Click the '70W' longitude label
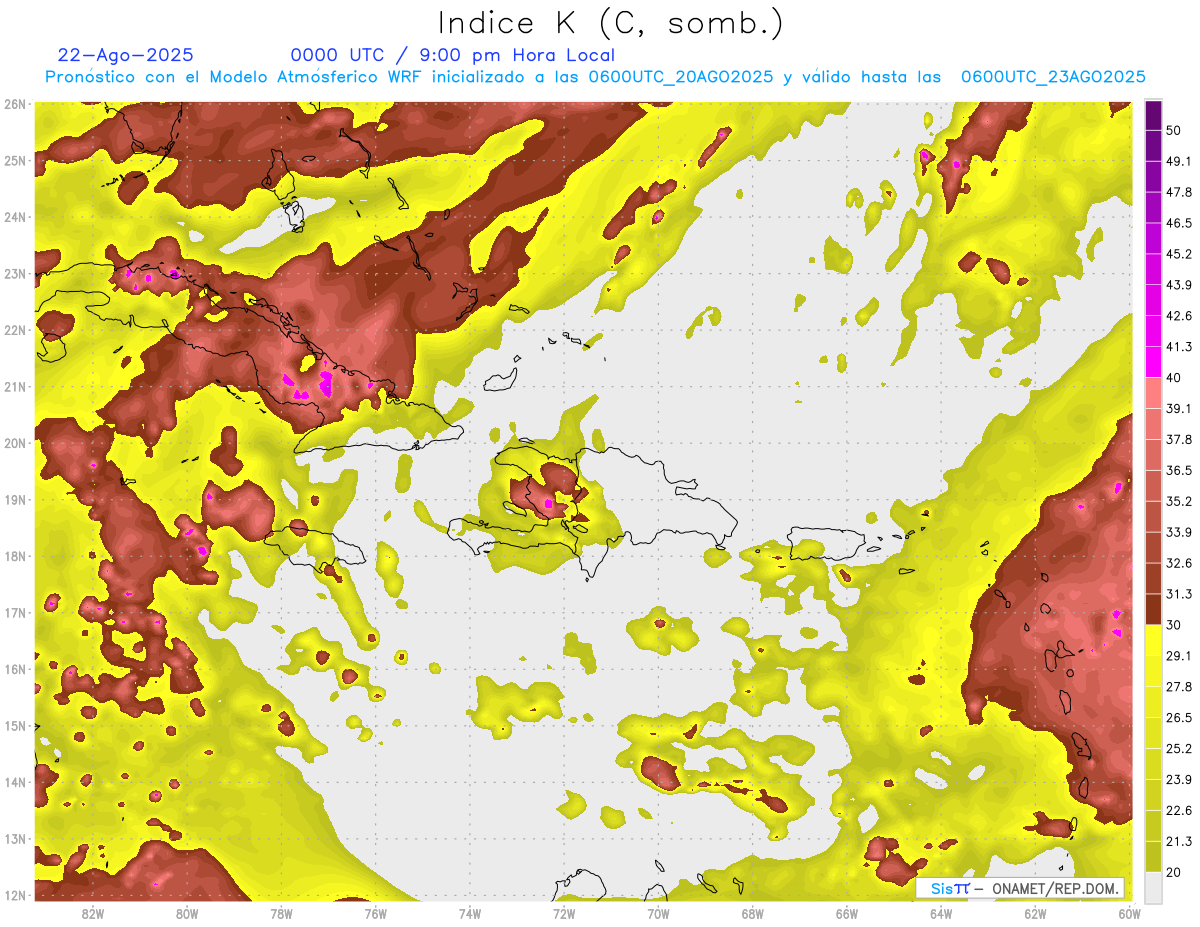The image size is (1200, 927). 658,913
